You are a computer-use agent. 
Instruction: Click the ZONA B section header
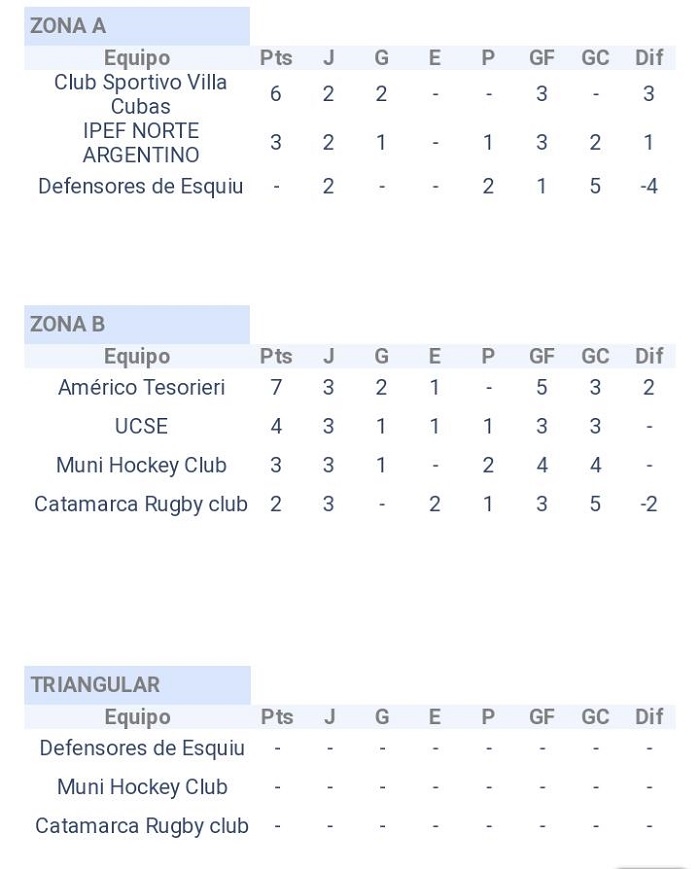pos(68,324)
